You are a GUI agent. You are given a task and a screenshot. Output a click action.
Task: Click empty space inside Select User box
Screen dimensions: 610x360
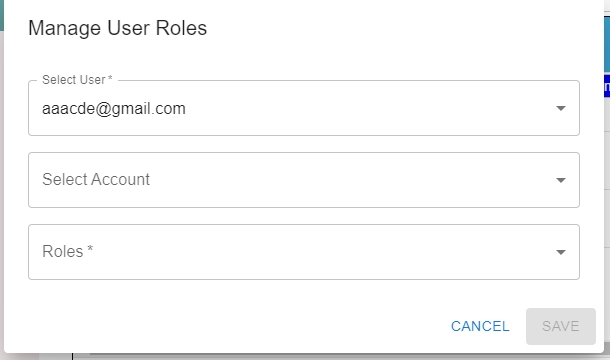coord(370,108)
